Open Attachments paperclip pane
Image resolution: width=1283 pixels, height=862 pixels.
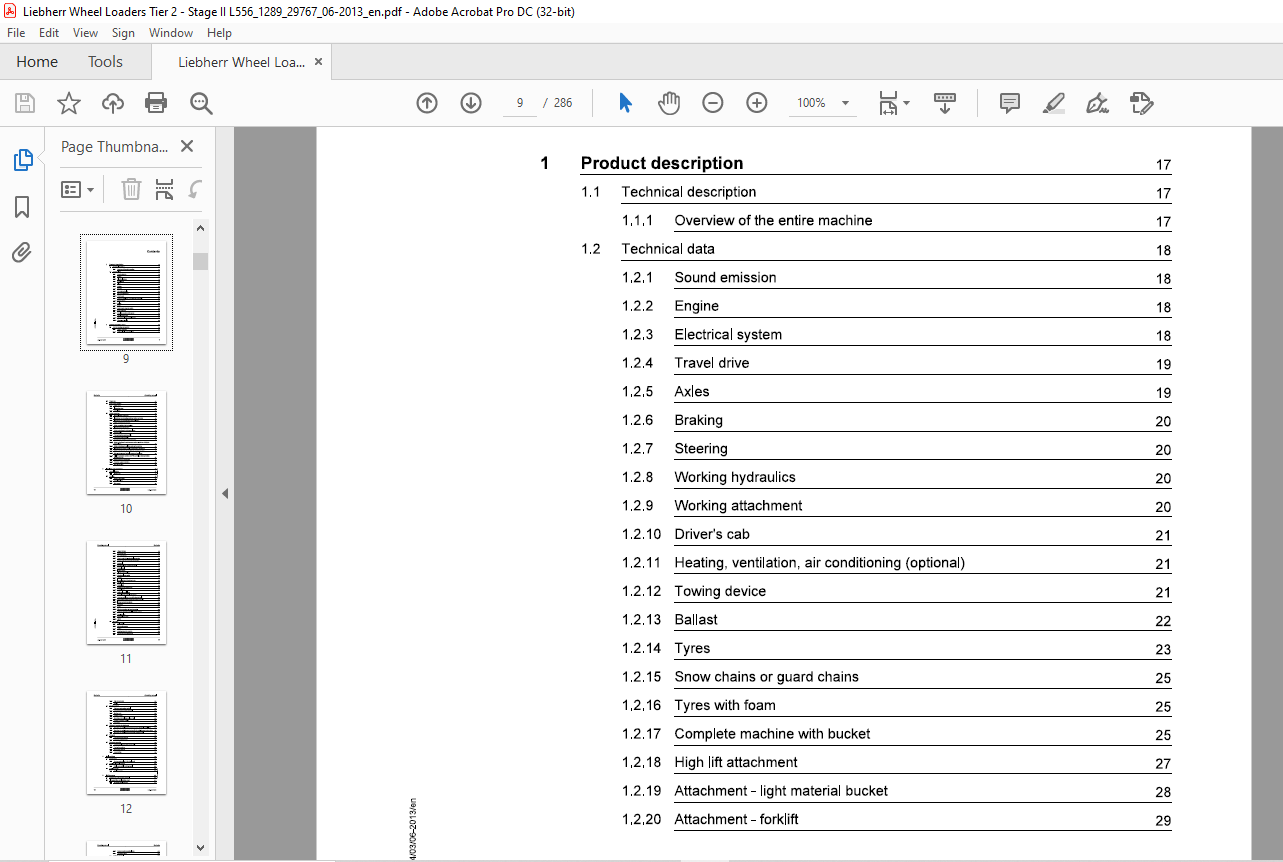tap(22, 253)
